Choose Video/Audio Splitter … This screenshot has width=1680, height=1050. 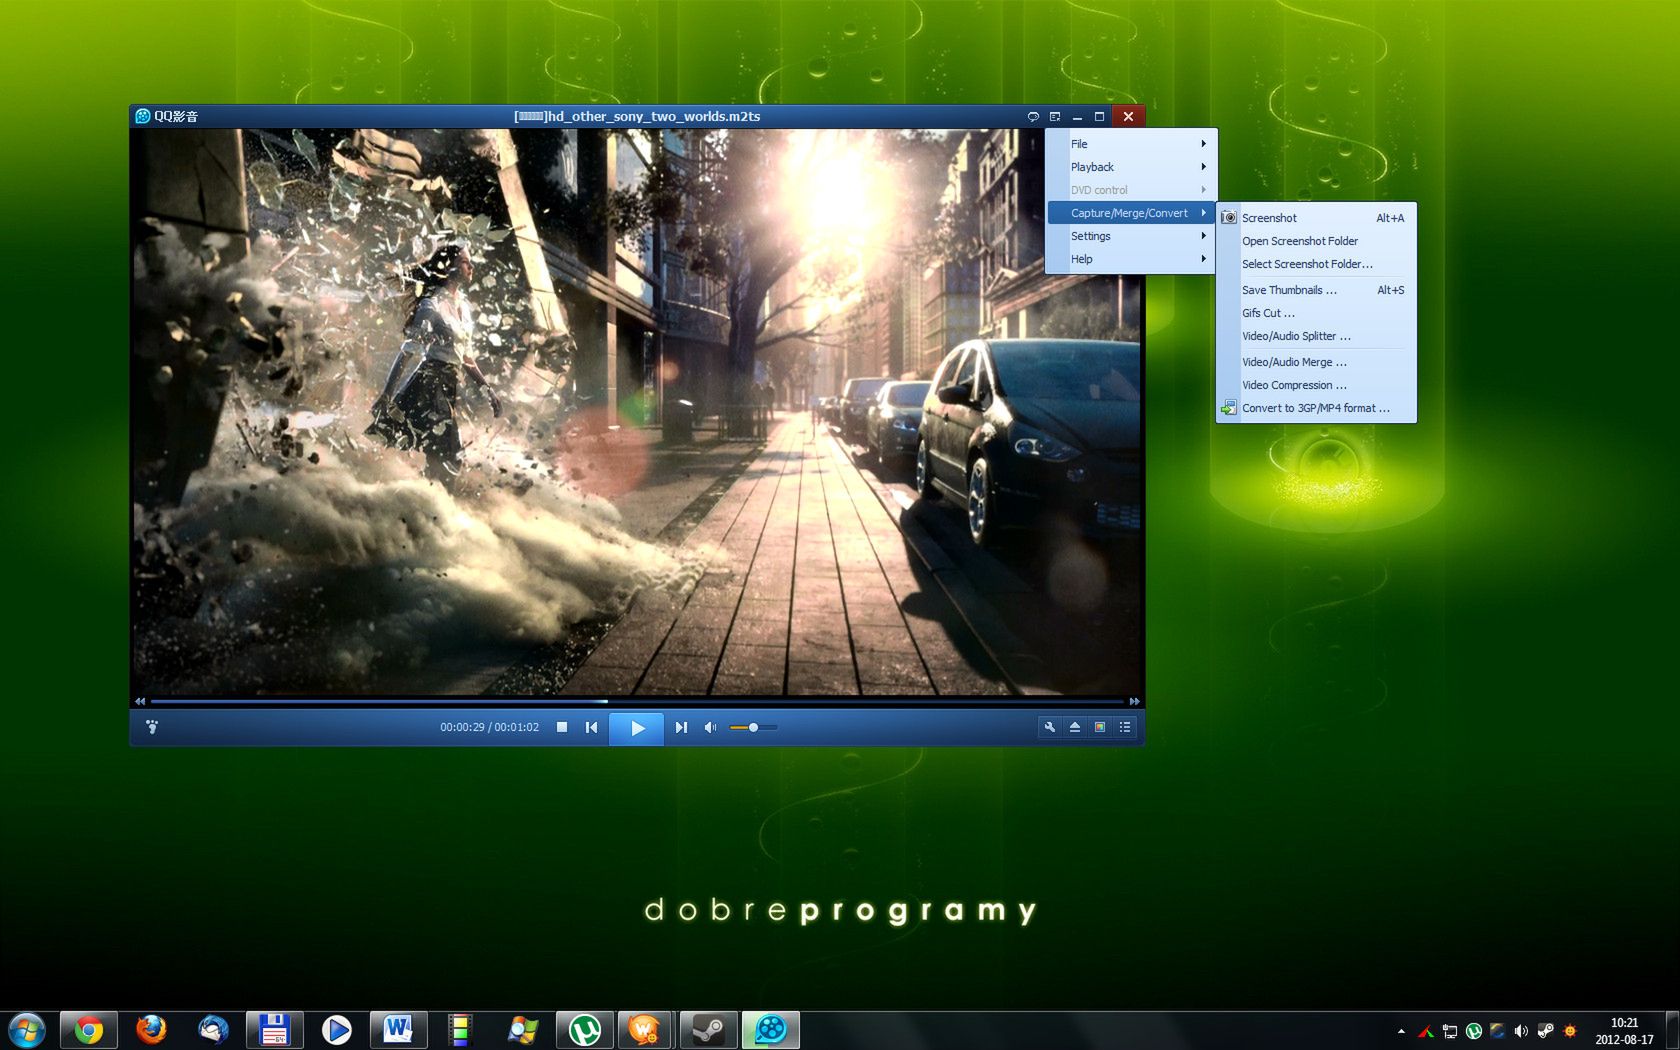(1316, 336)
